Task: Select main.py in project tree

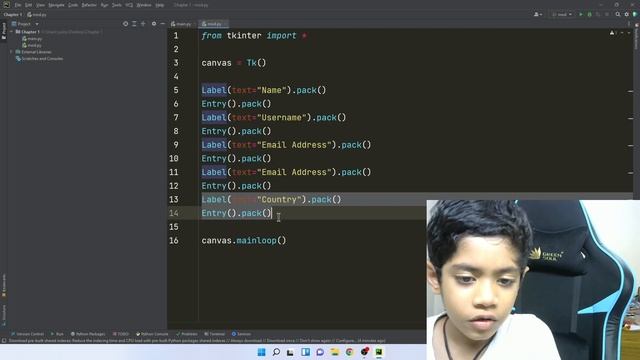Action: pyautogui.click(x=33, y=39)
